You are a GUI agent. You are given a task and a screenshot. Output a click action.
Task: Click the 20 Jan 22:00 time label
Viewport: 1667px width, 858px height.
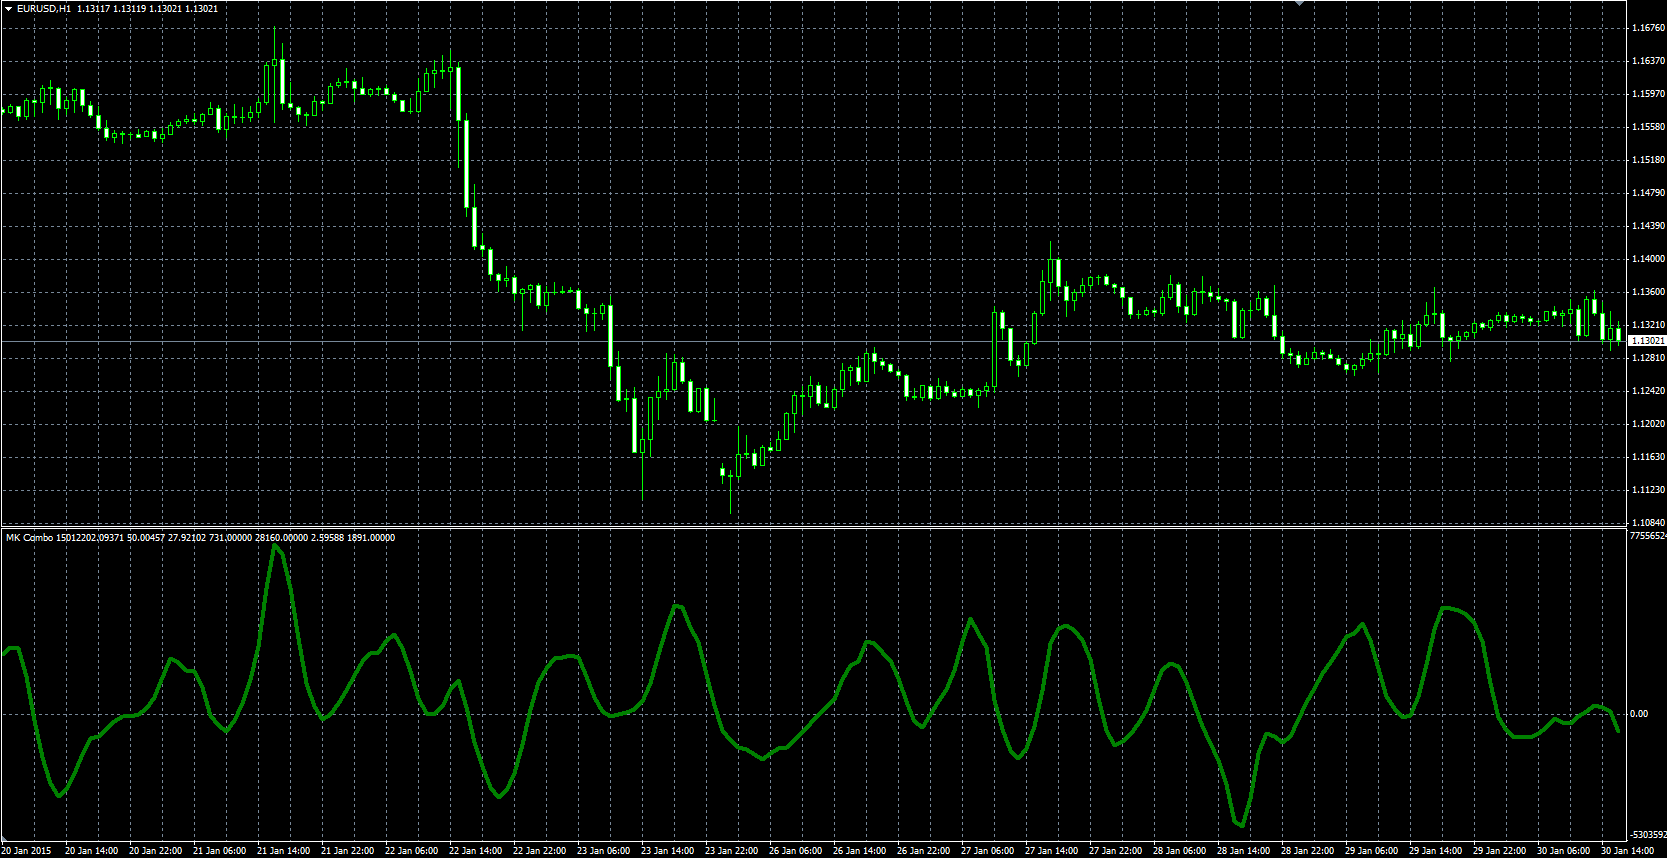155,851
